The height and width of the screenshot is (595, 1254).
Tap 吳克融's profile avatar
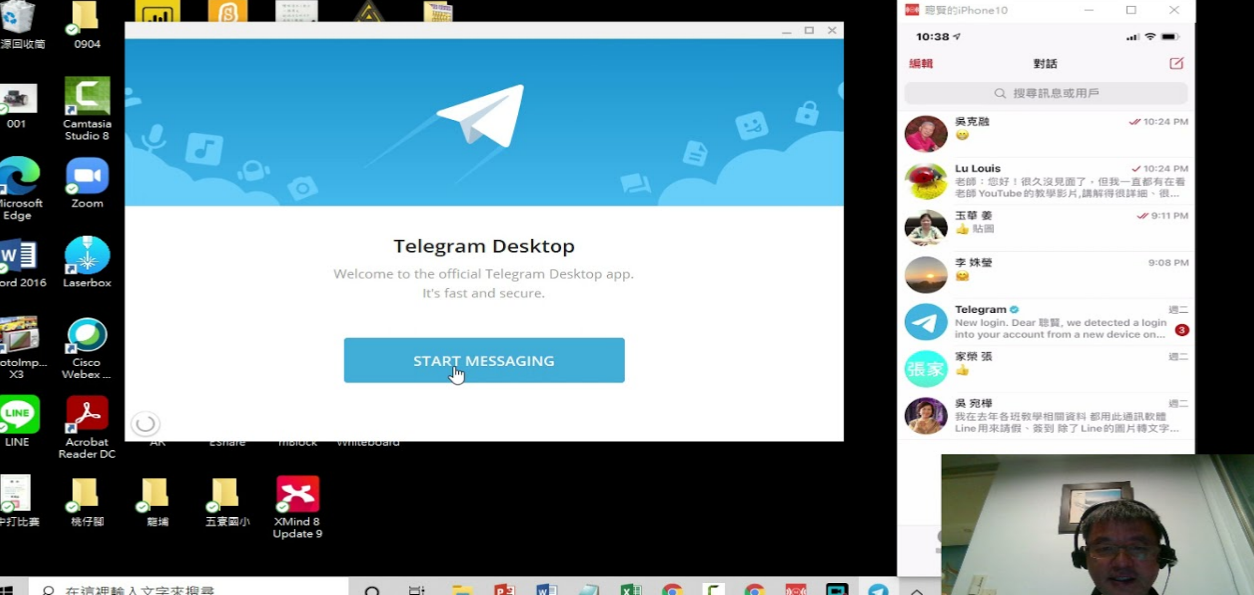pos(926,134)
